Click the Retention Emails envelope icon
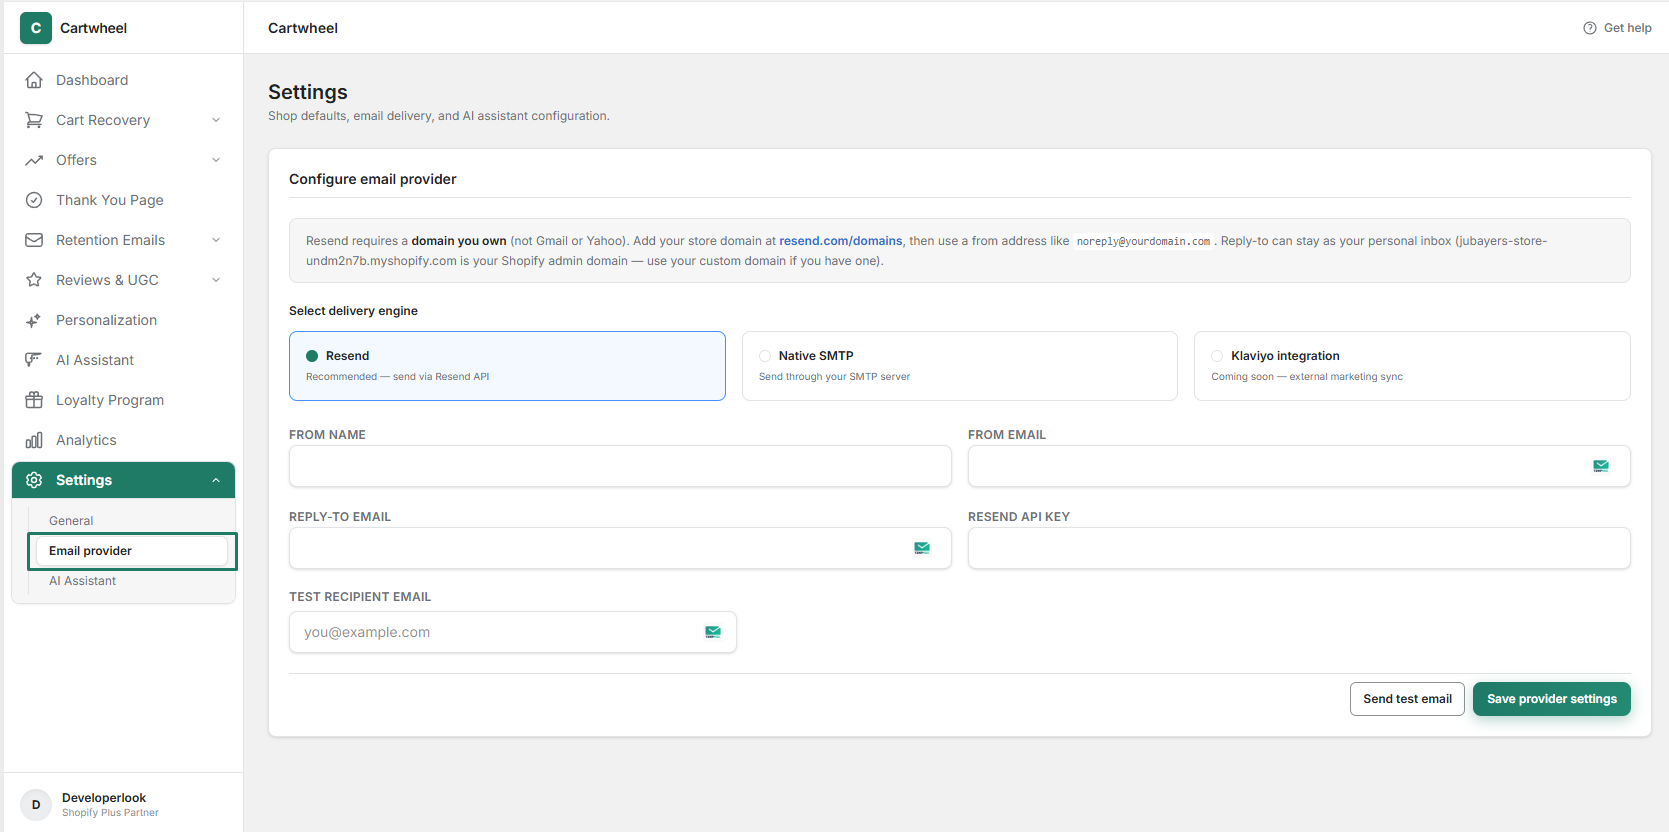Screen dimensions: 1669x832 tap(34, 240)
